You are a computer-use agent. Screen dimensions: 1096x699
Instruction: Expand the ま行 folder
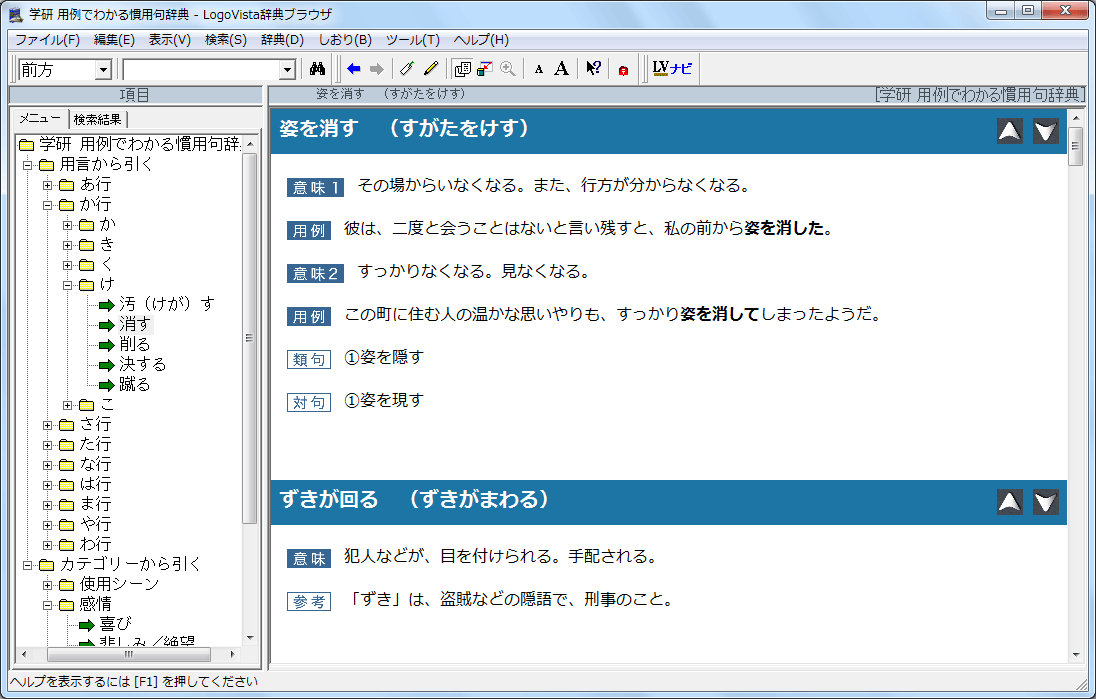48,505
